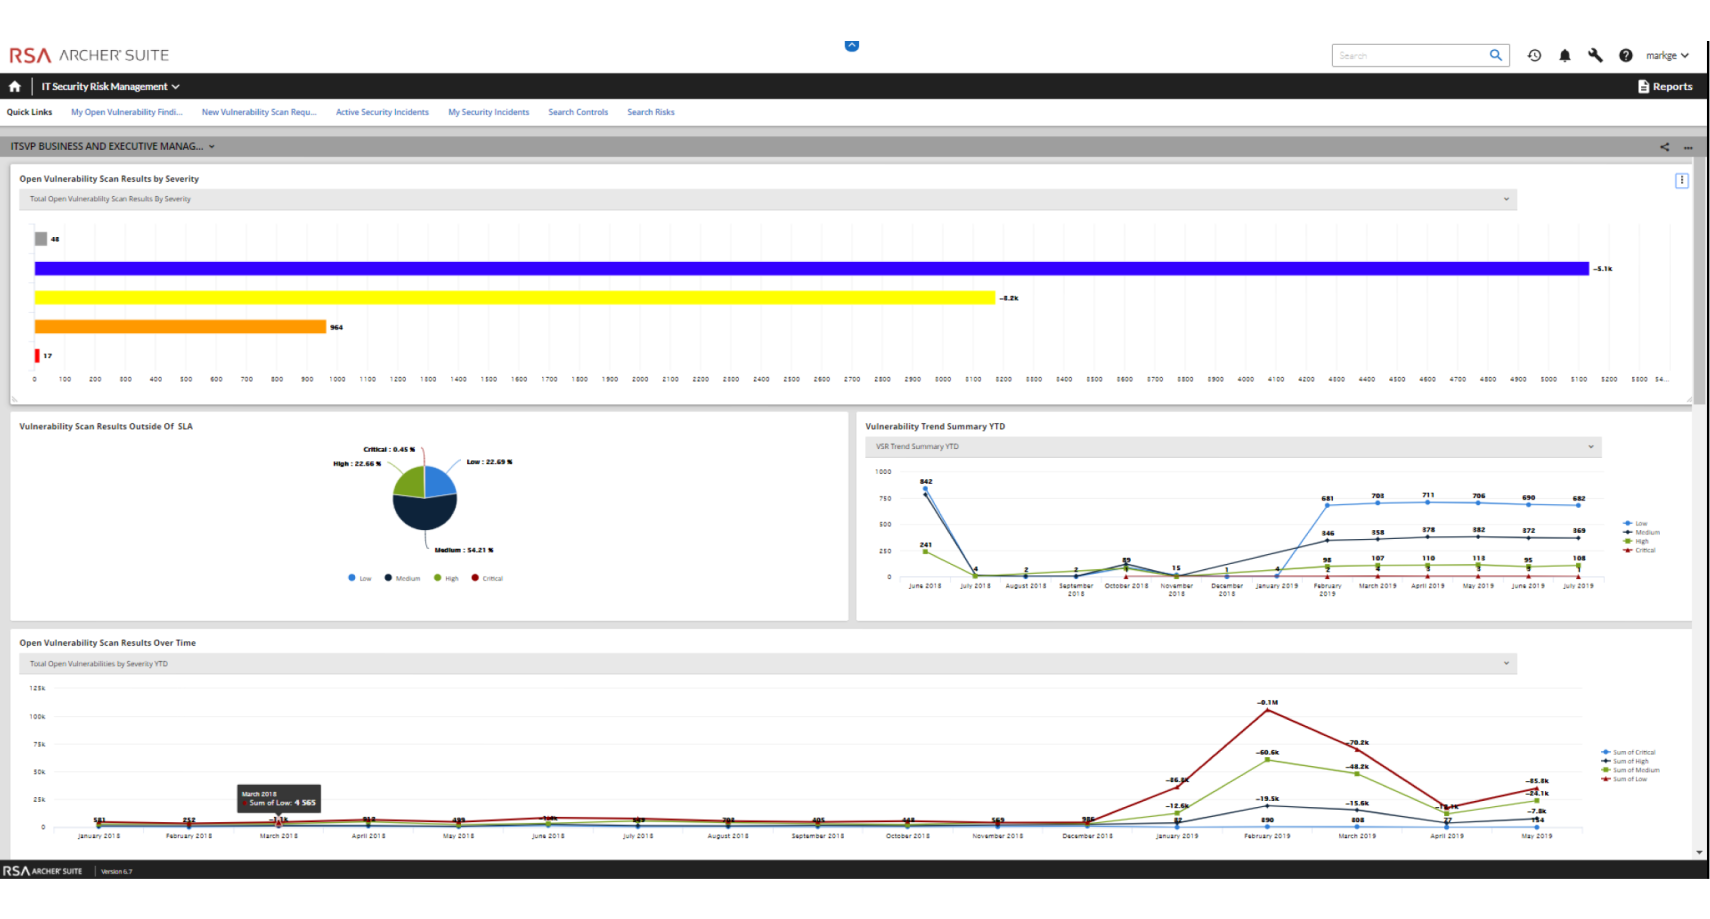Click the Medium 54.21% pie slice

coord(425,514)
